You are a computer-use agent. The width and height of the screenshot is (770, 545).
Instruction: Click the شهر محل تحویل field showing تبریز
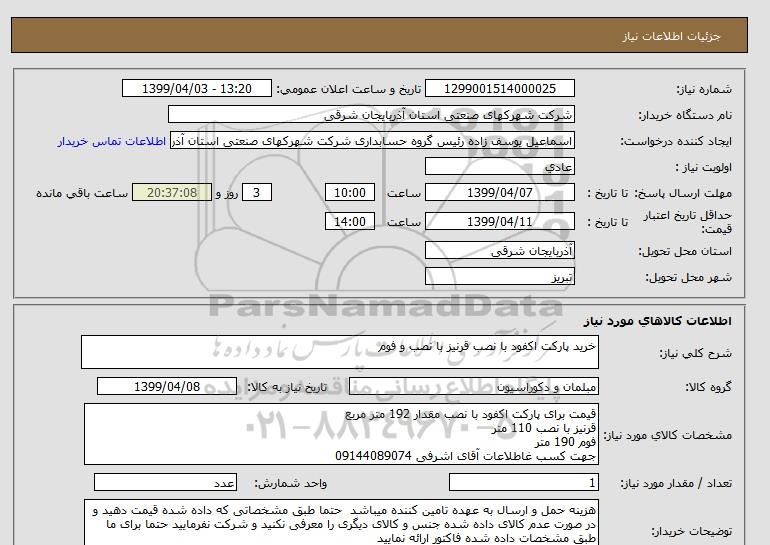tap(501, 276)
